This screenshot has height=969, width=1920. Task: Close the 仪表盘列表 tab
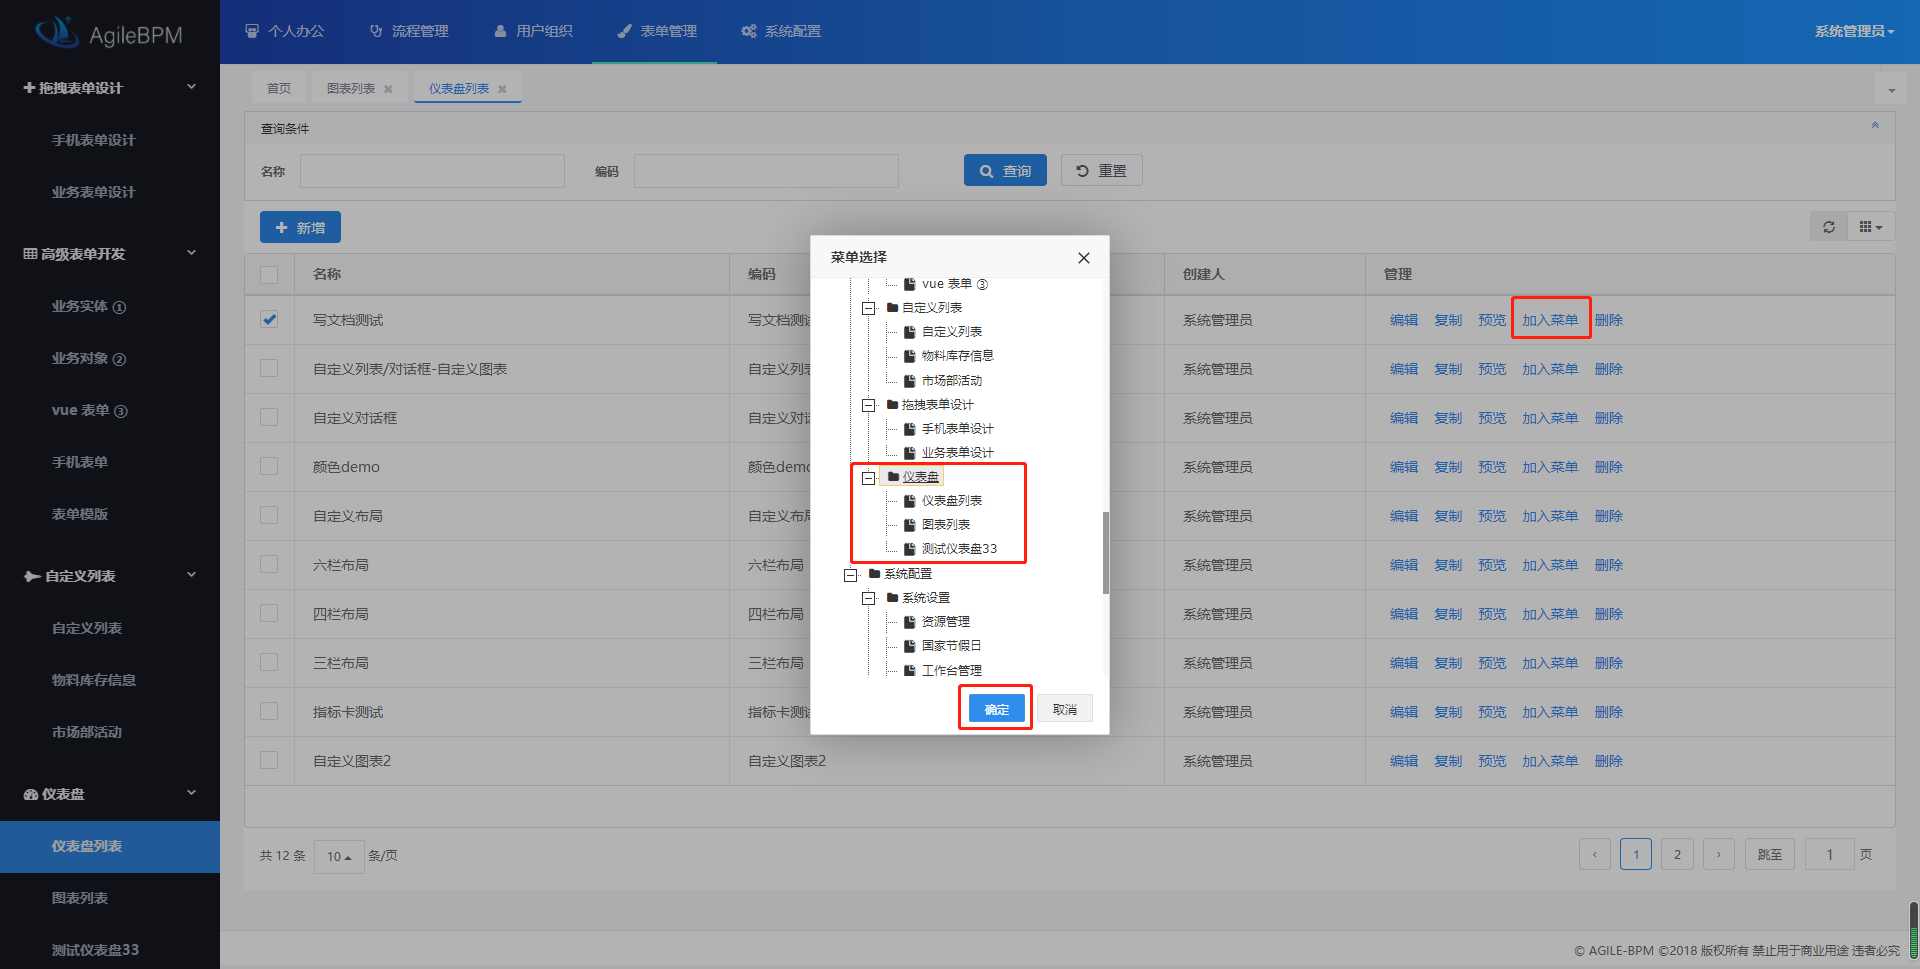pyautogui.click(x=502, y=89)
